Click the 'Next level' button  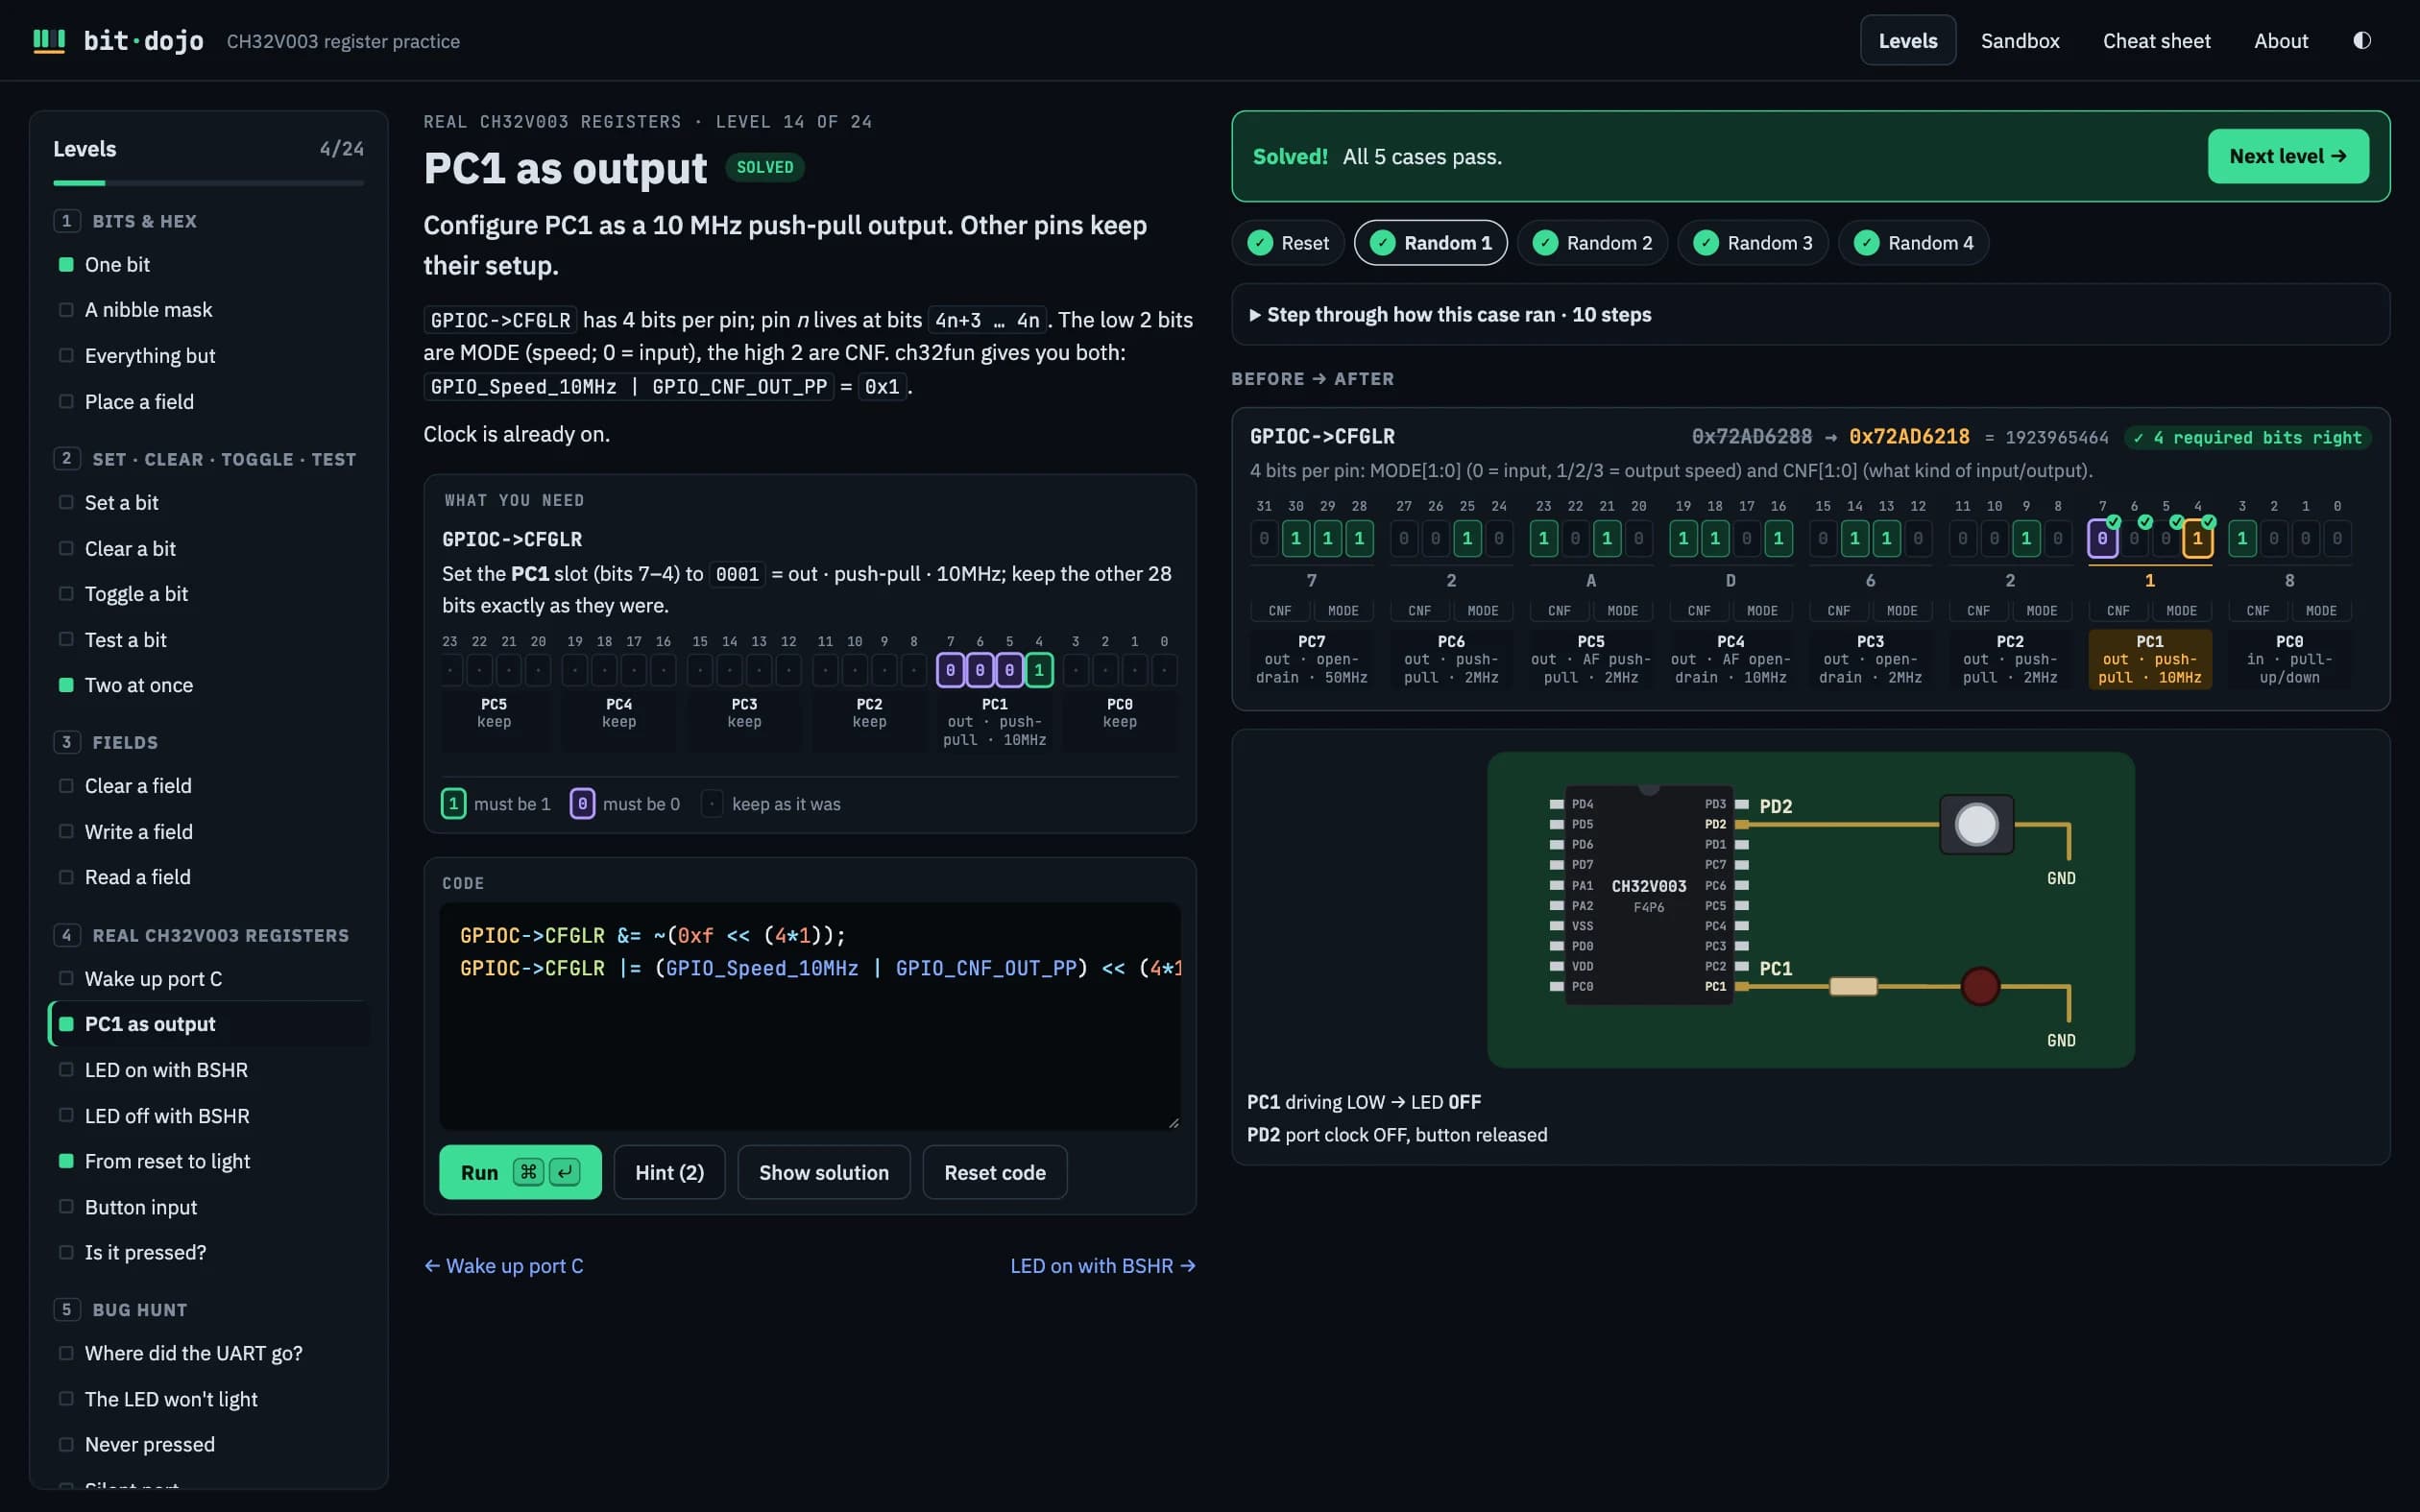(x=2287, y=156)
